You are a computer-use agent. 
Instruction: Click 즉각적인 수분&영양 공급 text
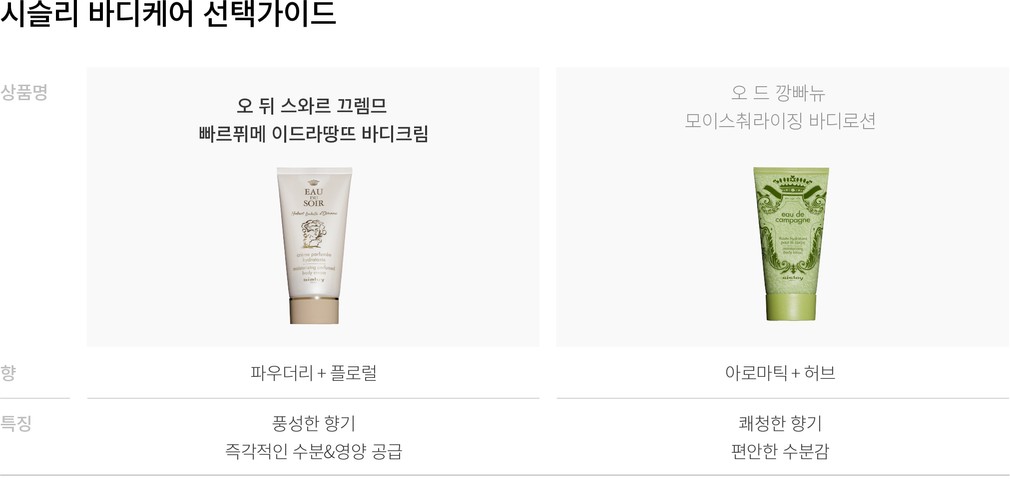[314, 451]
